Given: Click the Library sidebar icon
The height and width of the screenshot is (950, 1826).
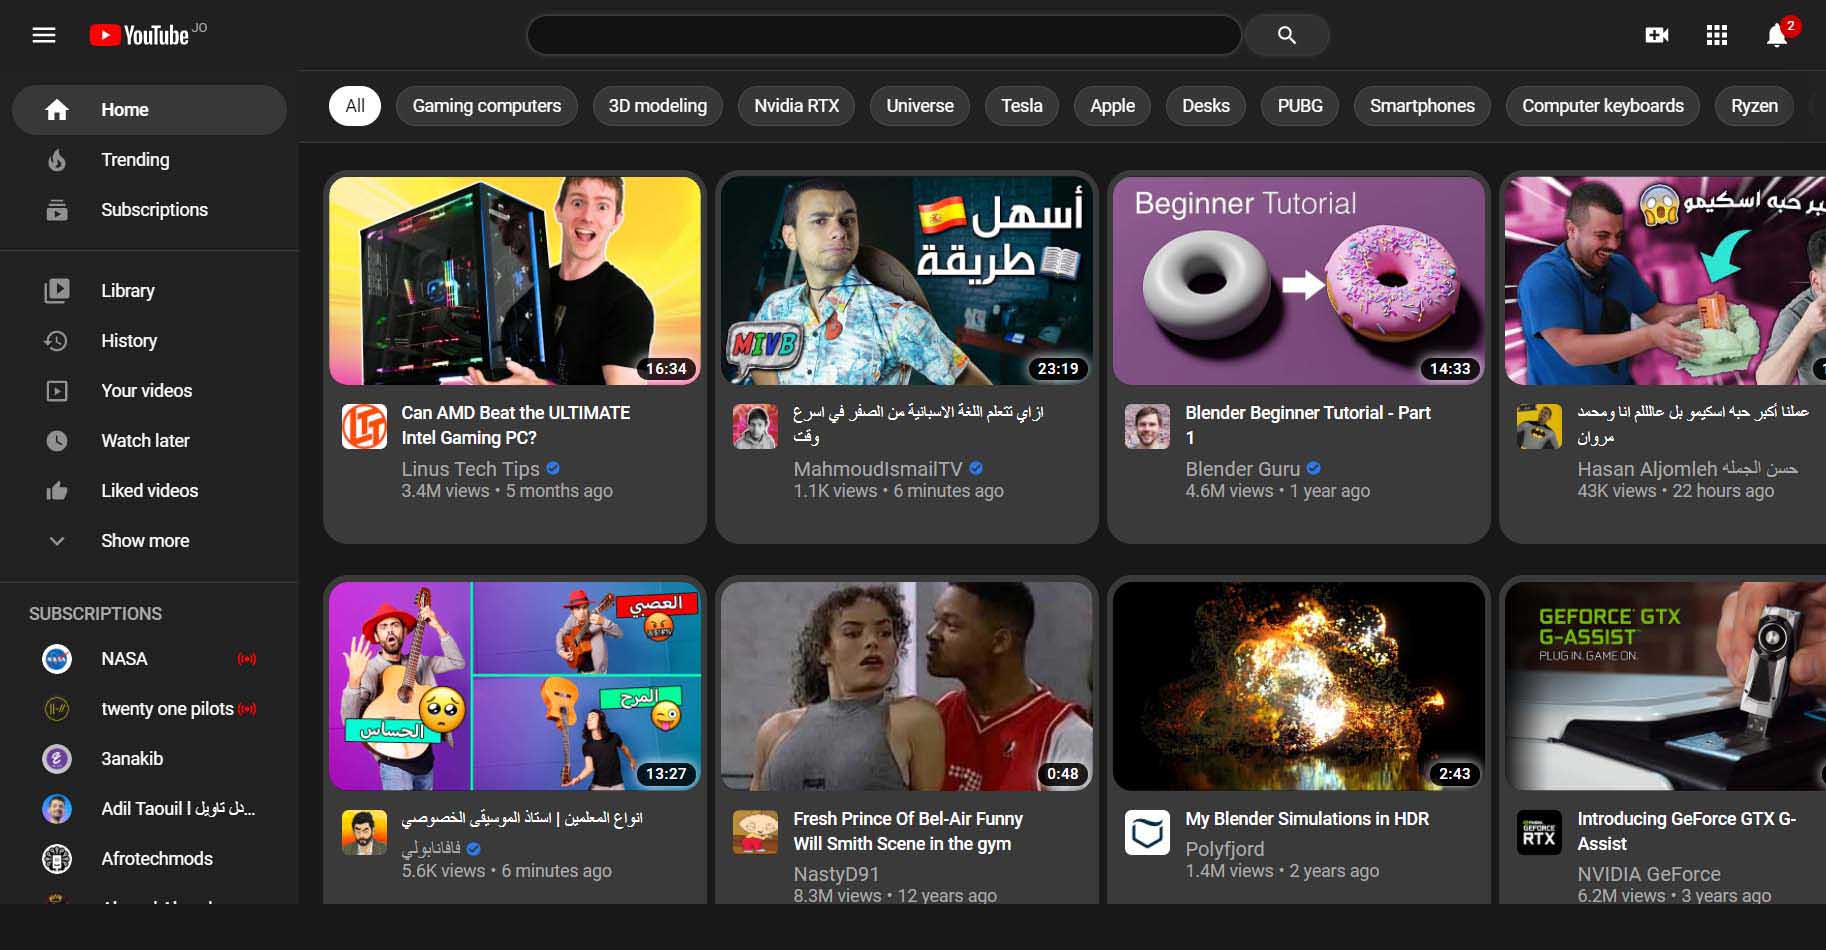Looking at the screenshot, I should click(x=57, y=291).
